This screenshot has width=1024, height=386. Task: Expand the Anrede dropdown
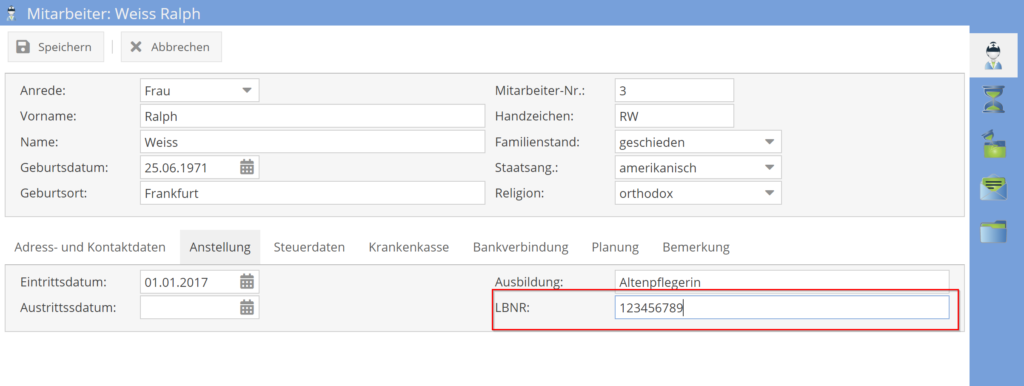pos(246,90)
